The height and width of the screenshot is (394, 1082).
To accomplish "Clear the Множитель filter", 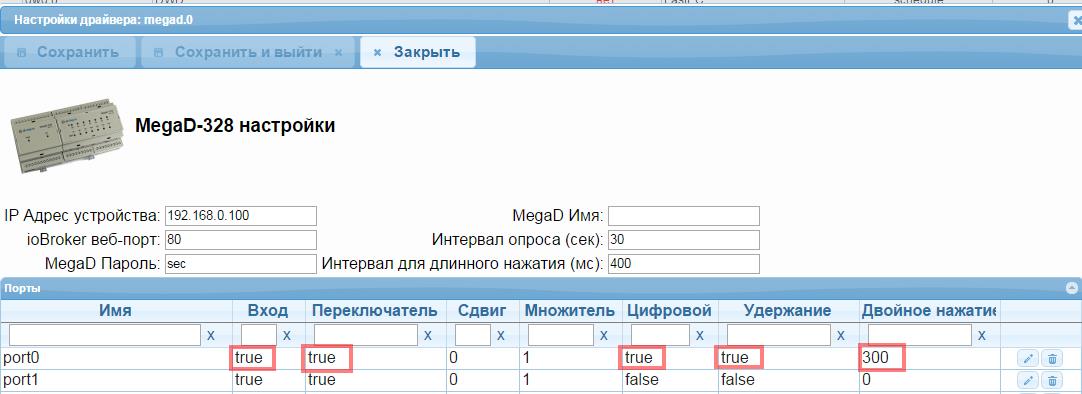I will click(604, 335).
